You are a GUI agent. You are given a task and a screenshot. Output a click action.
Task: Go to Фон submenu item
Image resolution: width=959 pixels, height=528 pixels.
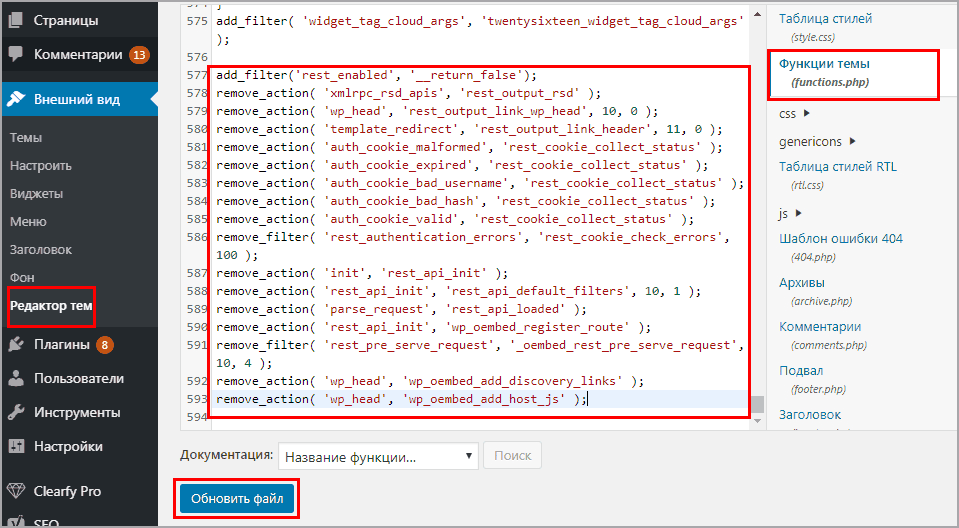pos(22,278)
